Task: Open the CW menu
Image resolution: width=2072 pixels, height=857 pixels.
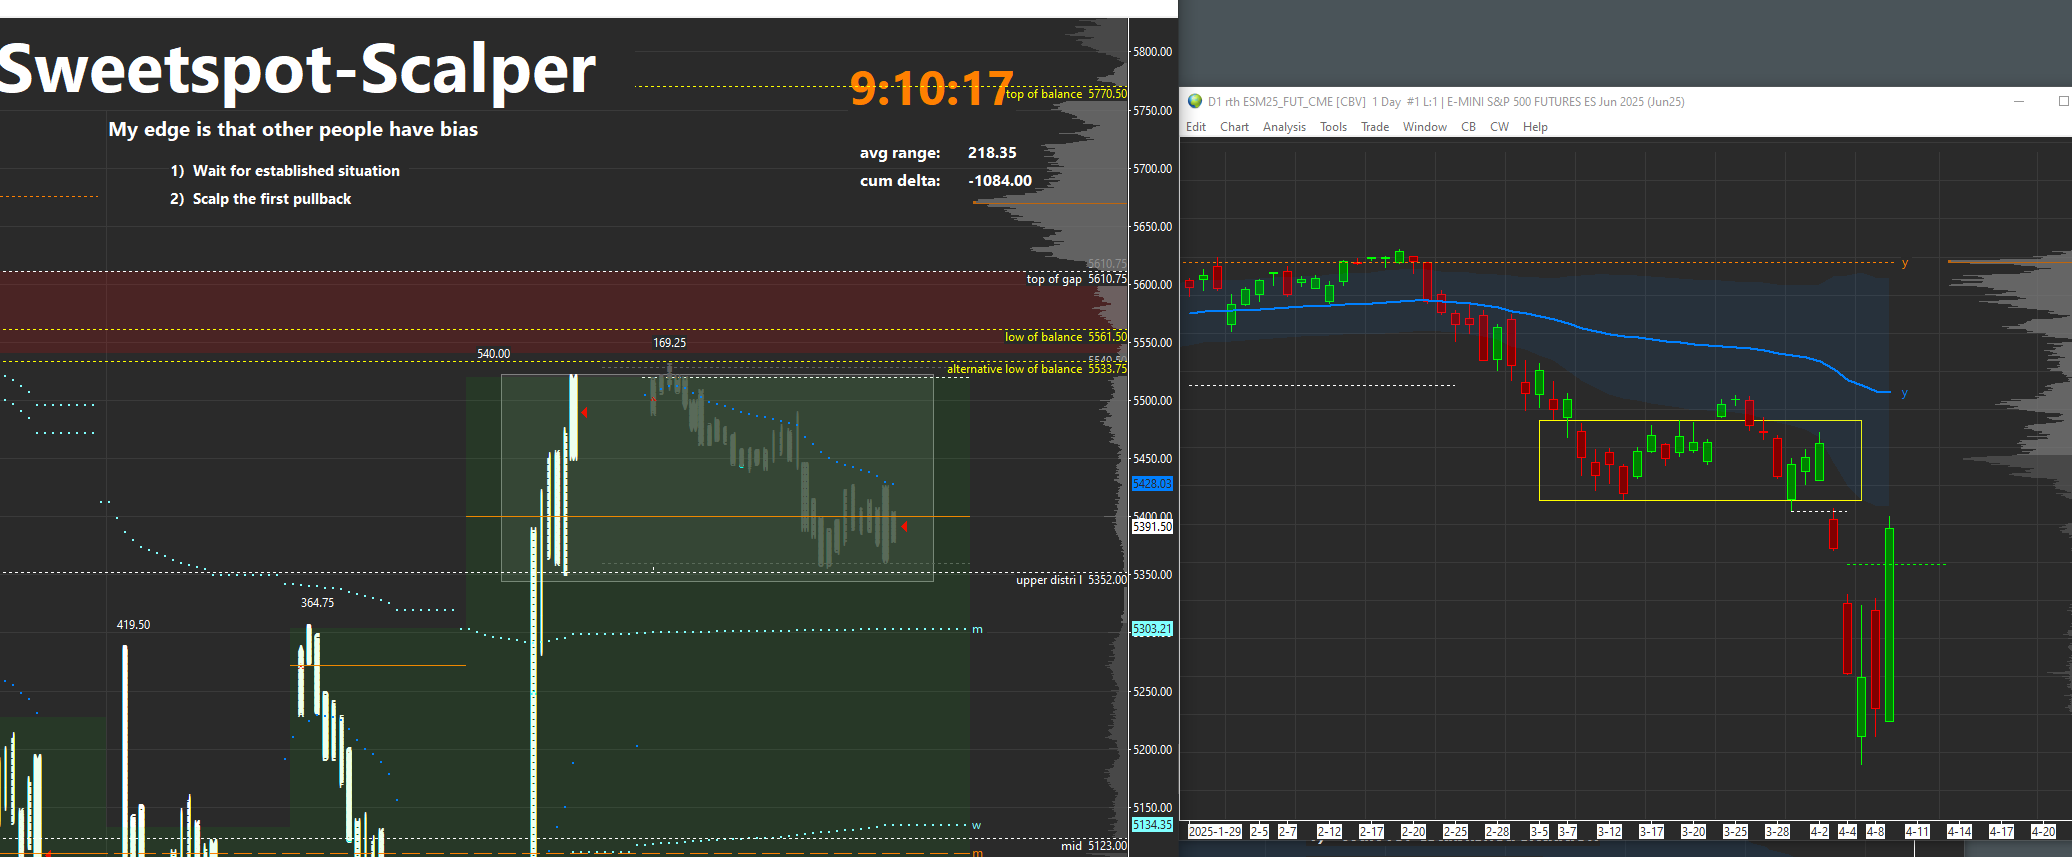Action: pos(1499,127)
